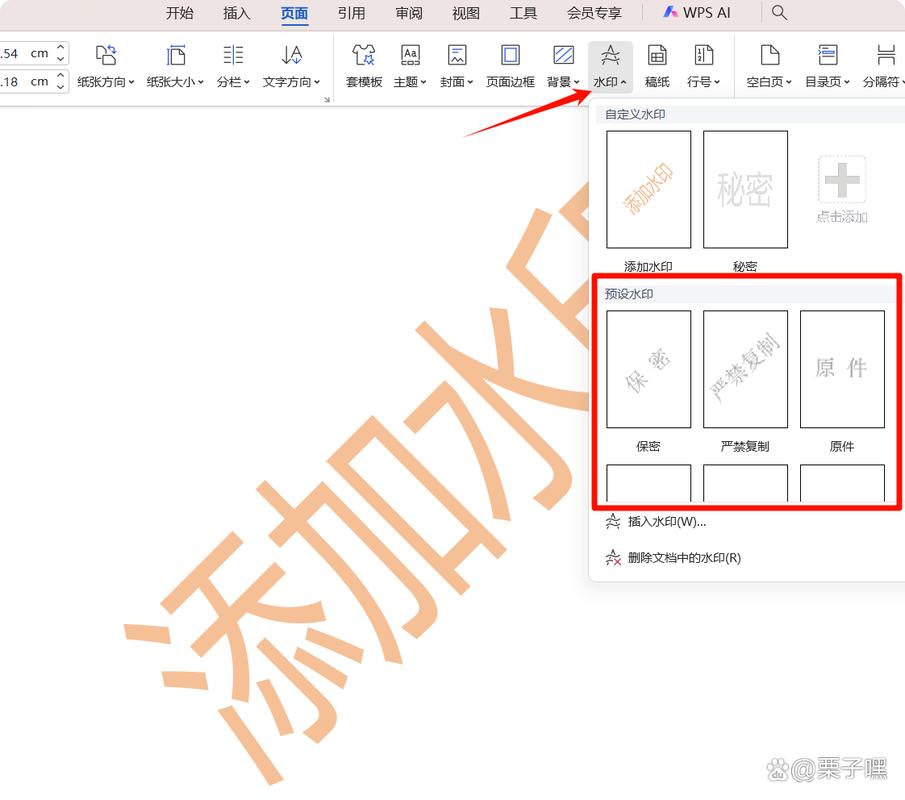Select 删除文档中的水印 remove watermark option
This screenshot has height=800, width=905.
pos(683,558)
